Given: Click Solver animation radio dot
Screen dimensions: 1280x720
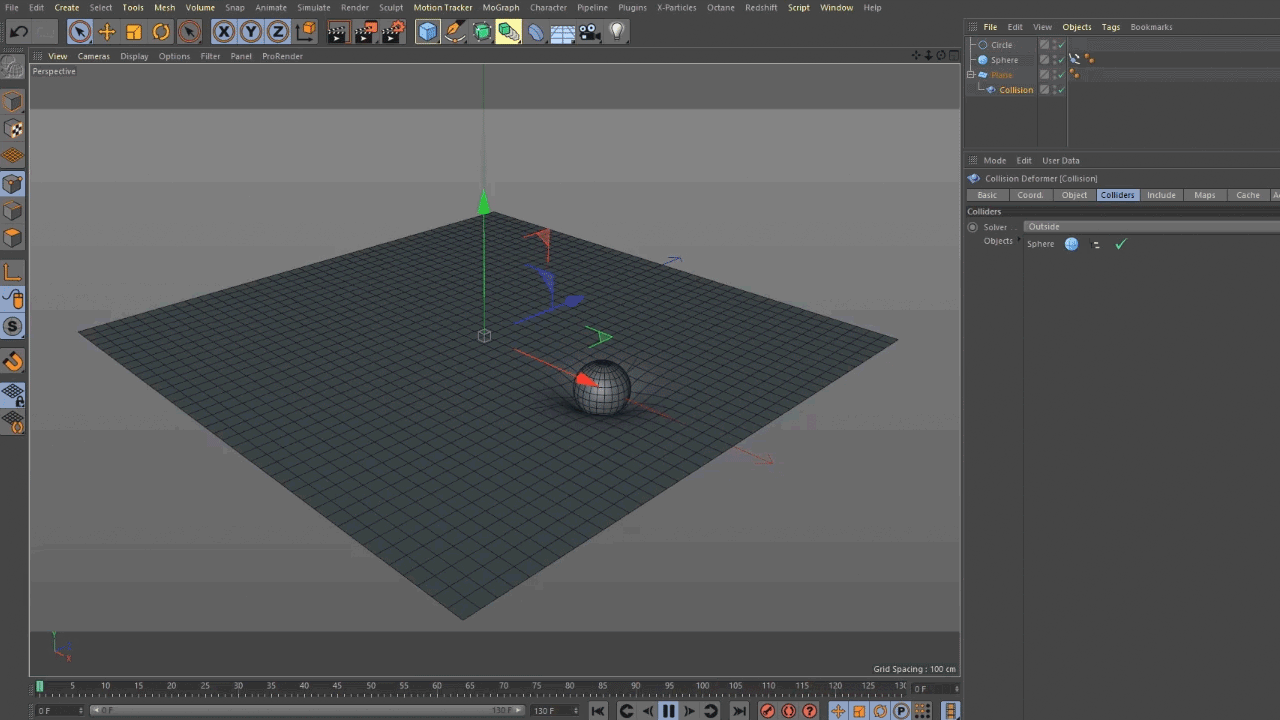Looking at the screenshot, I should [972, 227].
